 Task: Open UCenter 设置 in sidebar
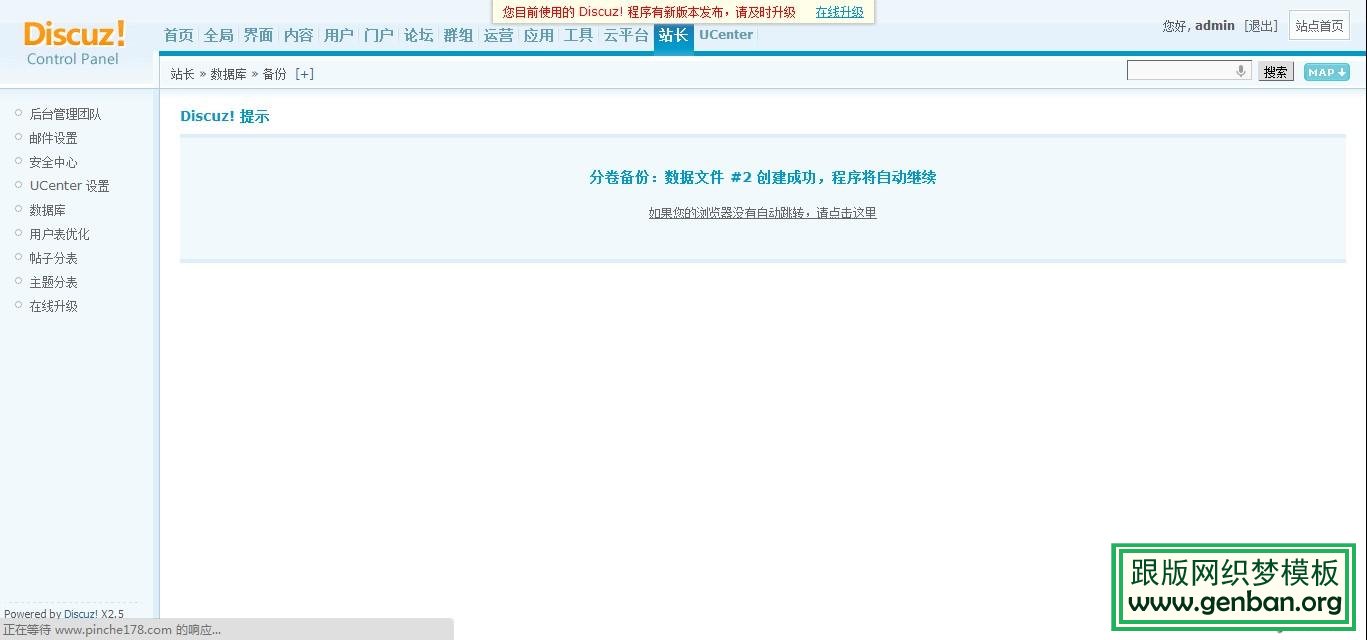[69, 186]
